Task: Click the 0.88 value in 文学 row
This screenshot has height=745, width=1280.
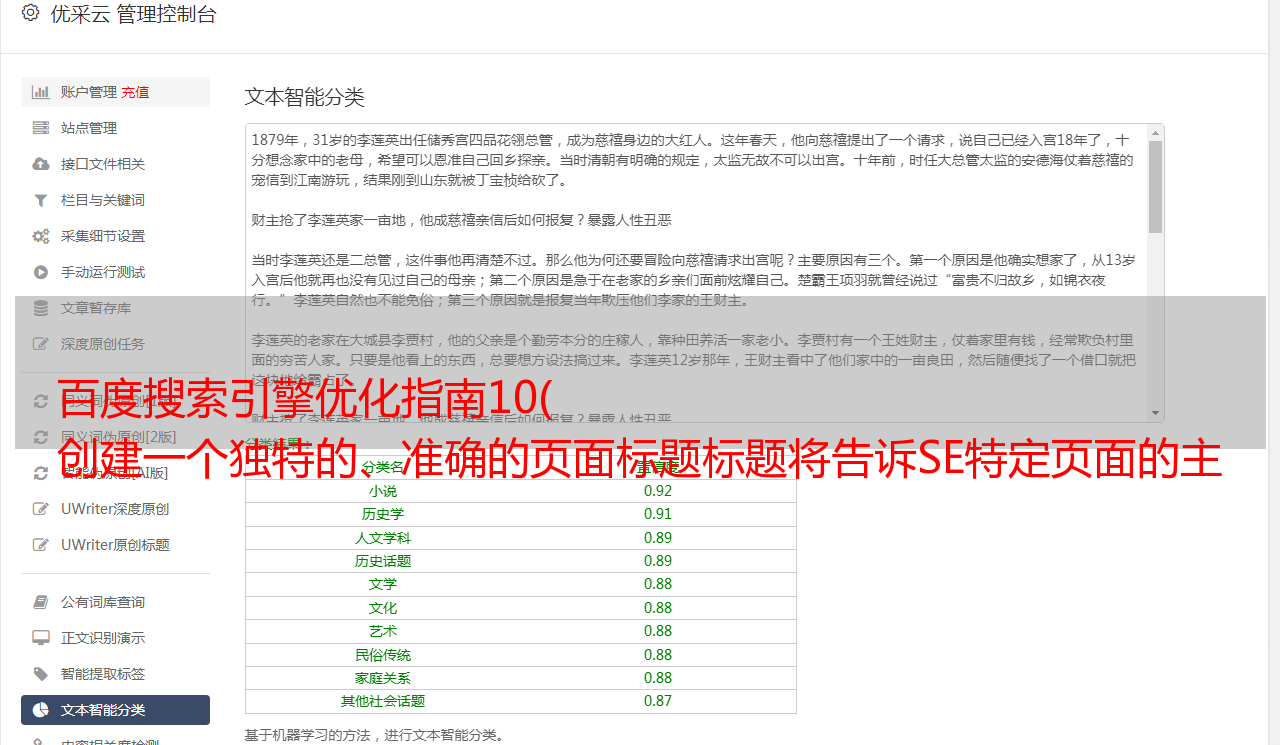Action: point(658,584)
